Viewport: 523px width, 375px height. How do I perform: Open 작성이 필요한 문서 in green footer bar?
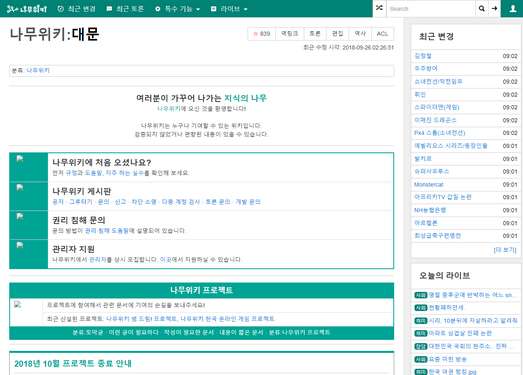tap(188, 332)
